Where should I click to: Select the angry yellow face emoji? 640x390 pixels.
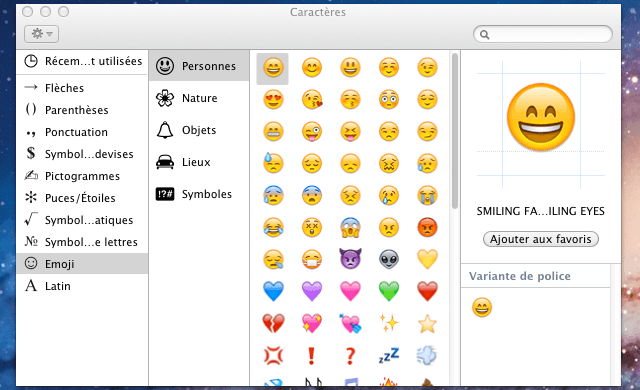click(389, 227)
